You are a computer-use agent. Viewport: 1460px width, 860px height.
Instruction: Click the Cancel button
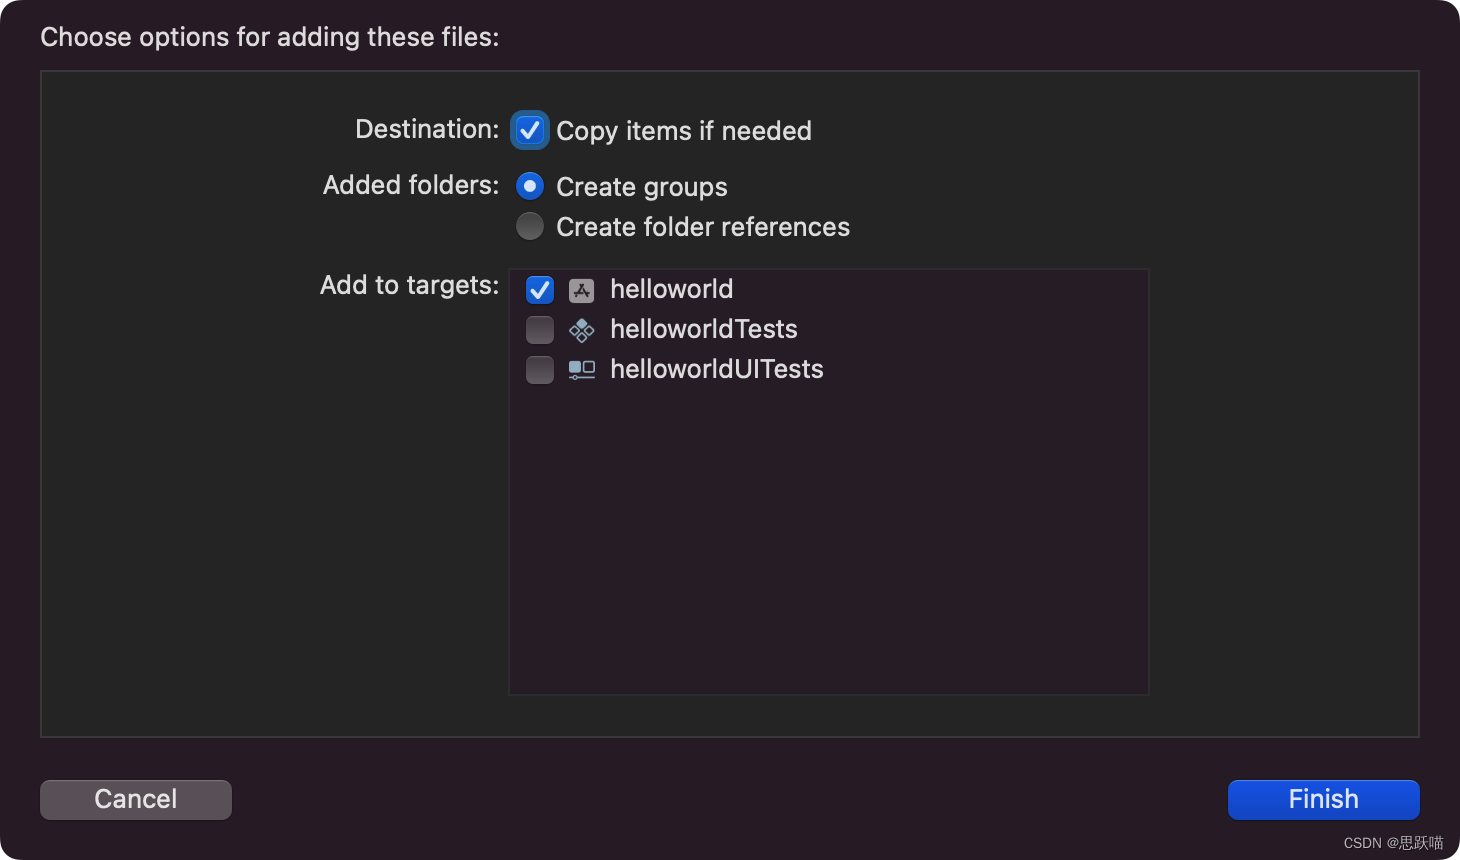[136, 799]
